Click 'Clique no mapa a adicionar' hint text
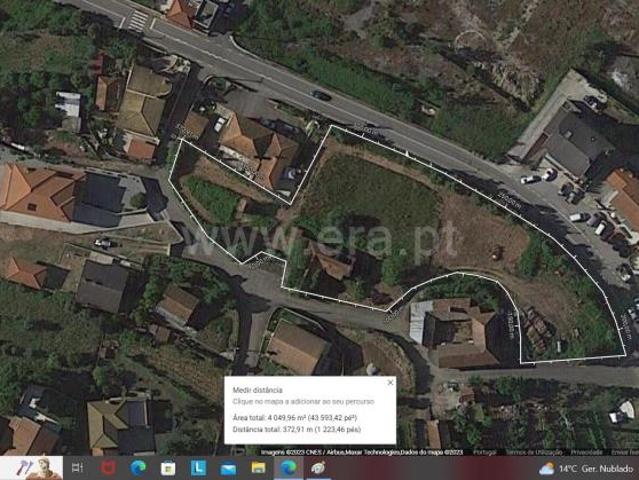The image size is (639, 480). (303, 401)
